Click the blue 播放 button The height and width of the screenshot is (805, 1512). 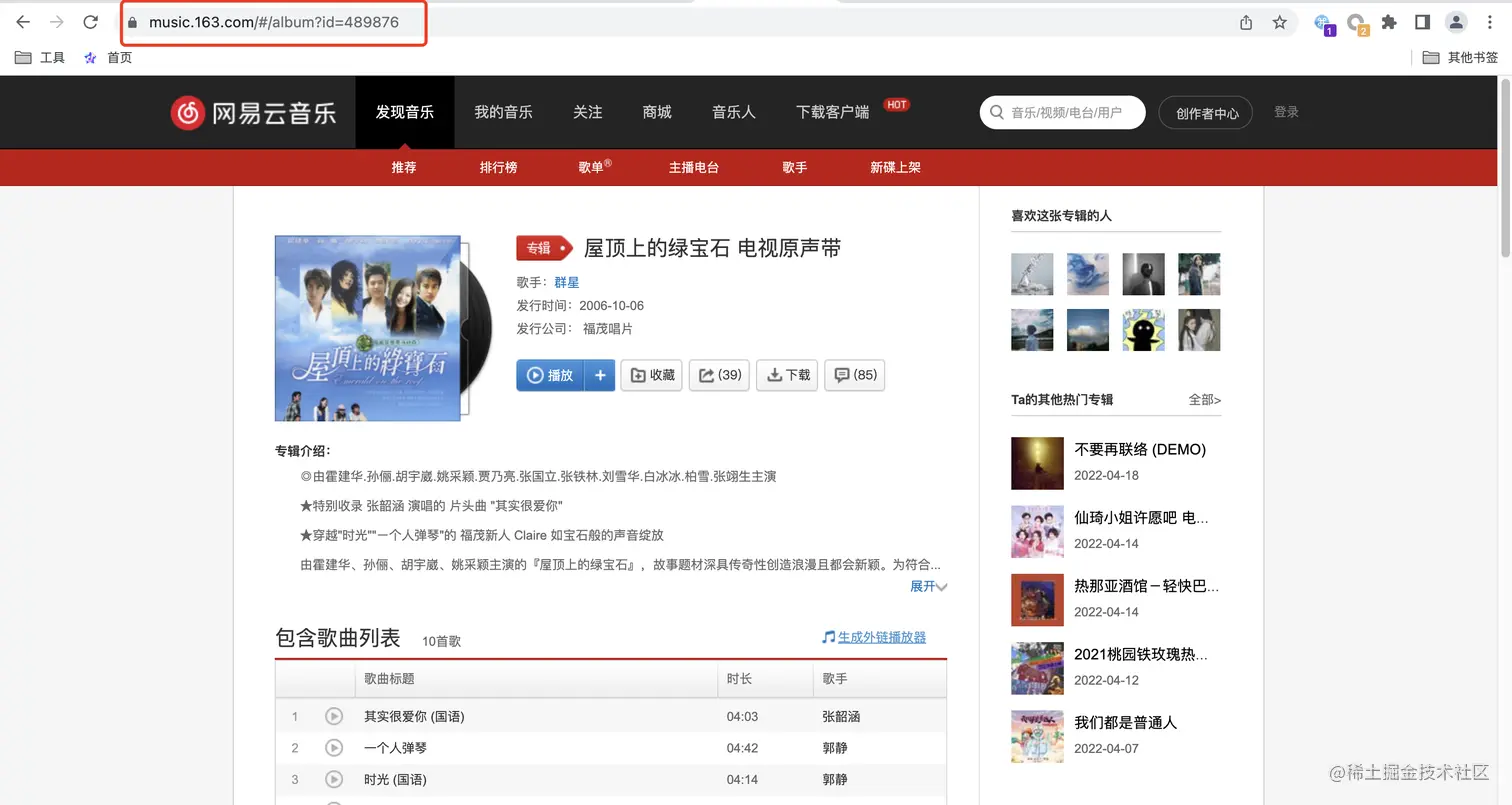pos(551,375)
